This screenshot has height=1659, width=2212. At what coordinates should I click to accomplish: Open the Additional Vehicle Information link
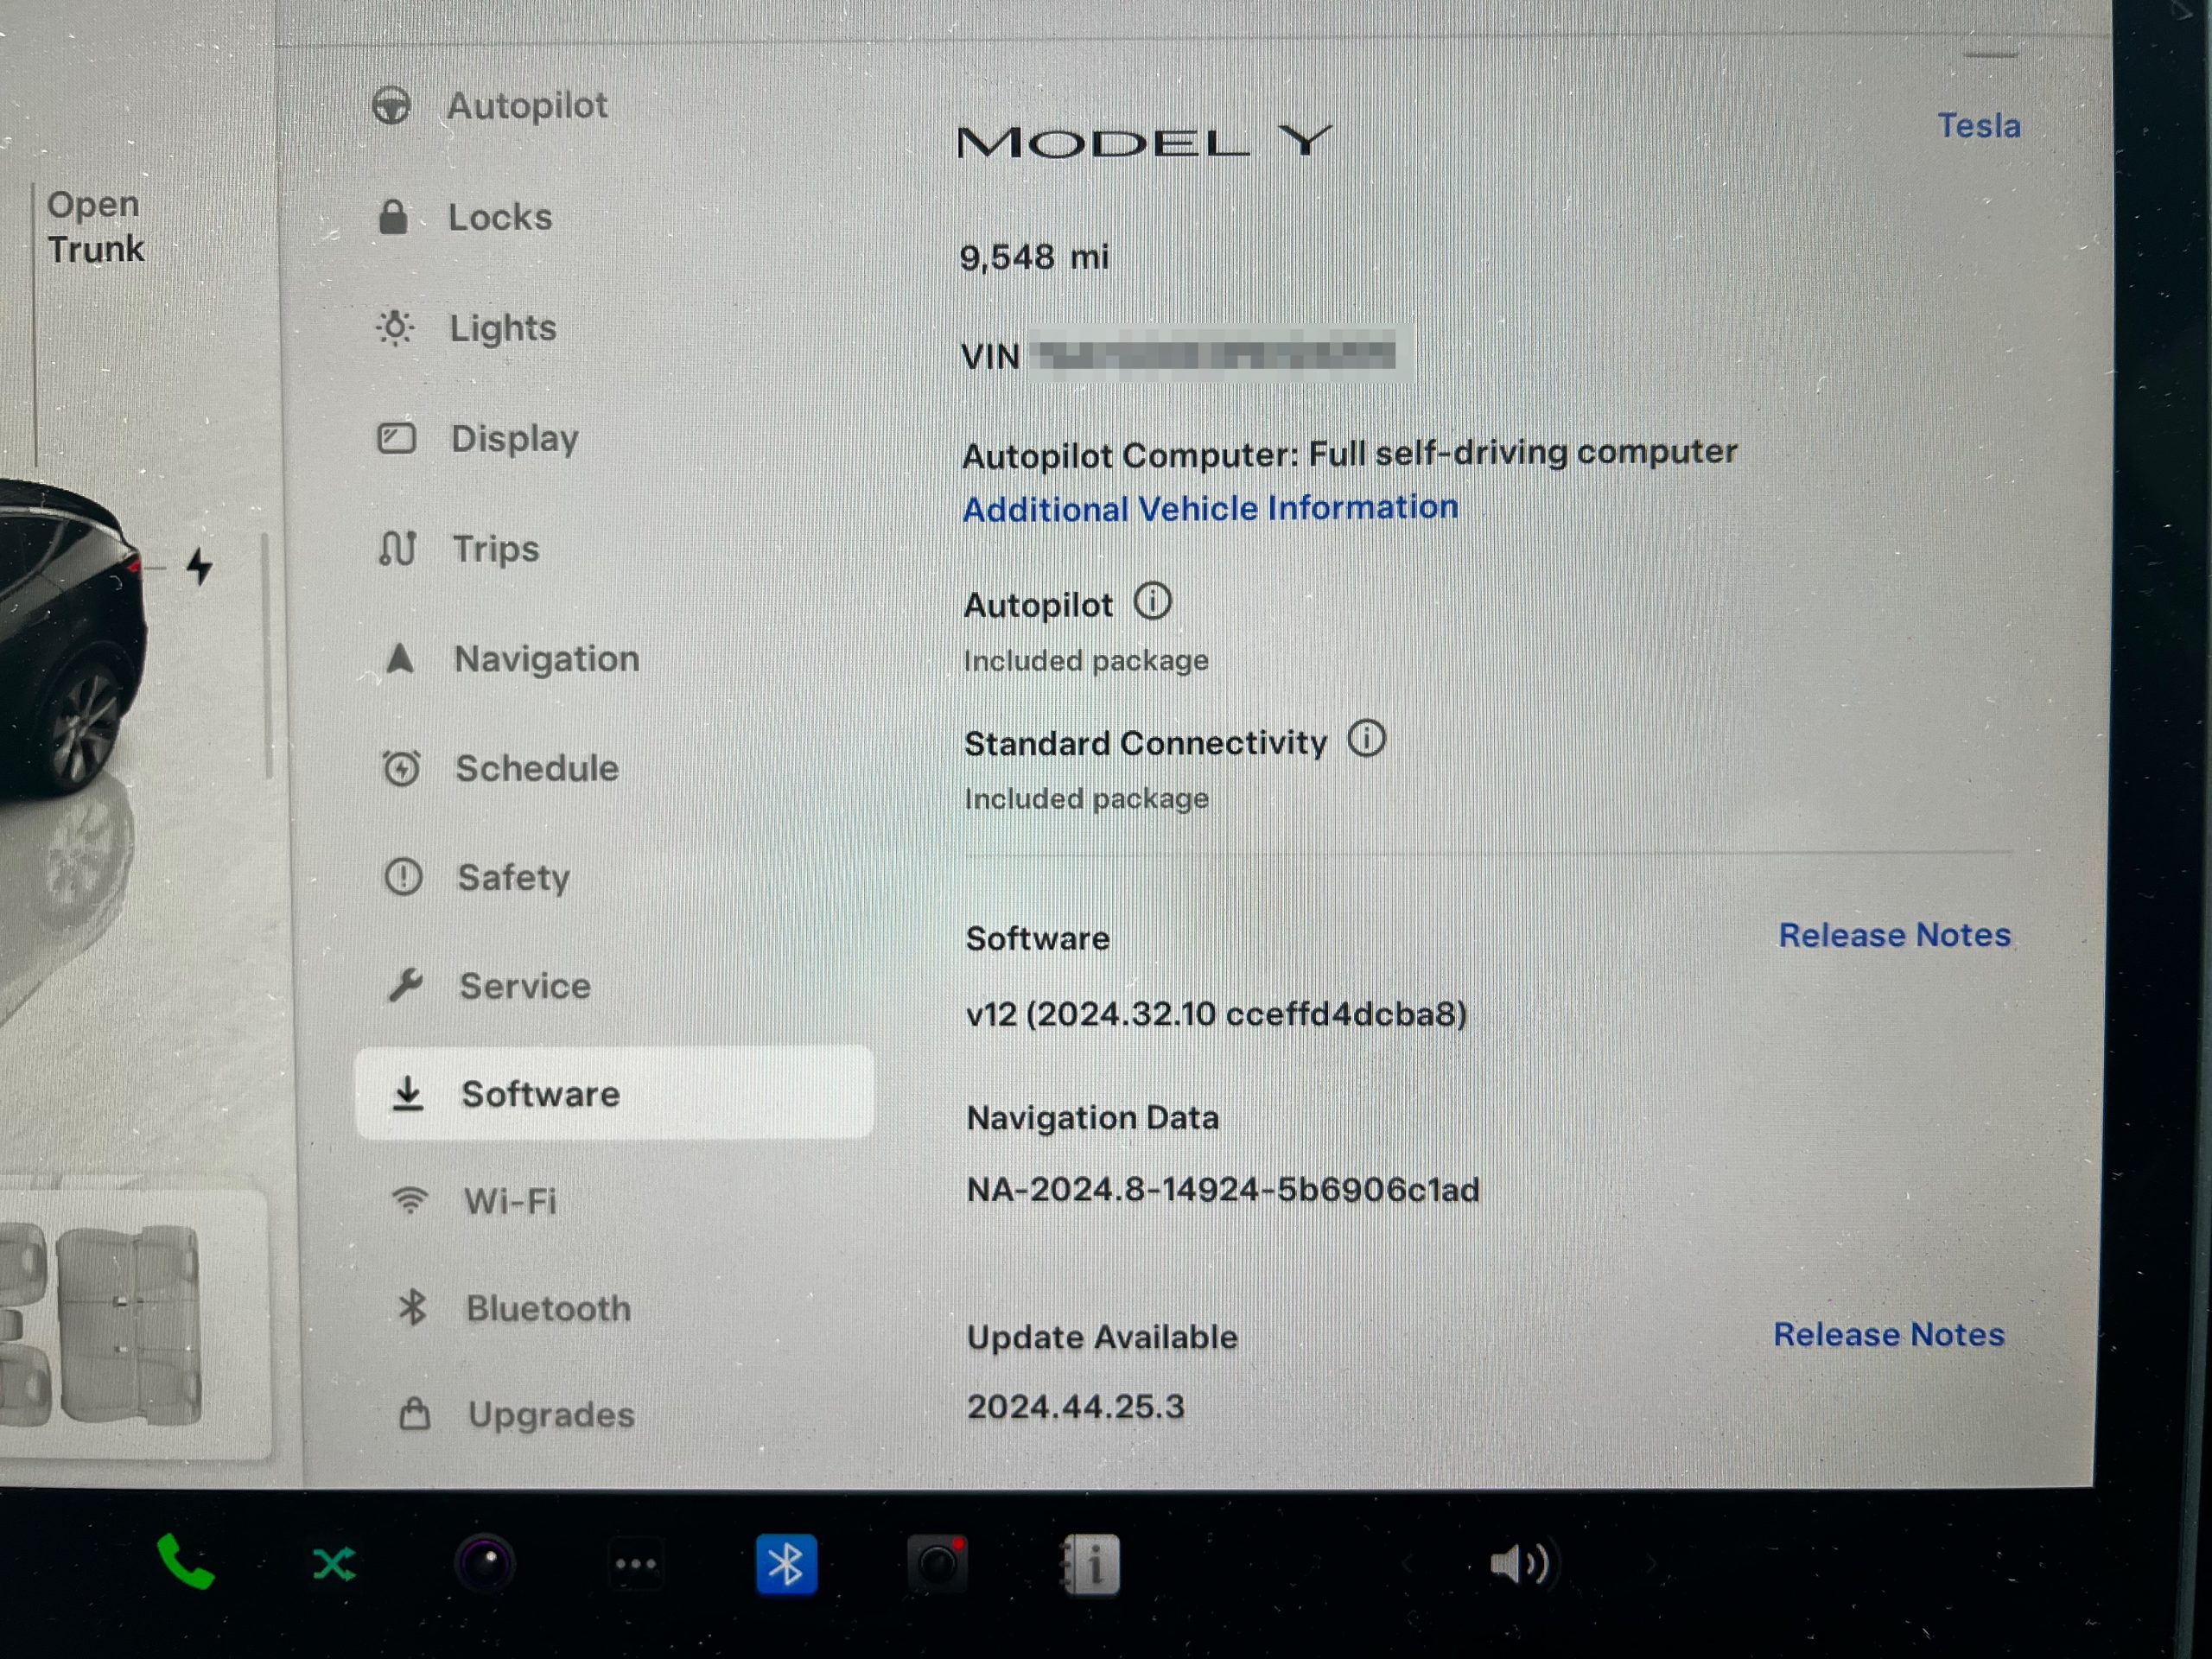point(1209,508)
